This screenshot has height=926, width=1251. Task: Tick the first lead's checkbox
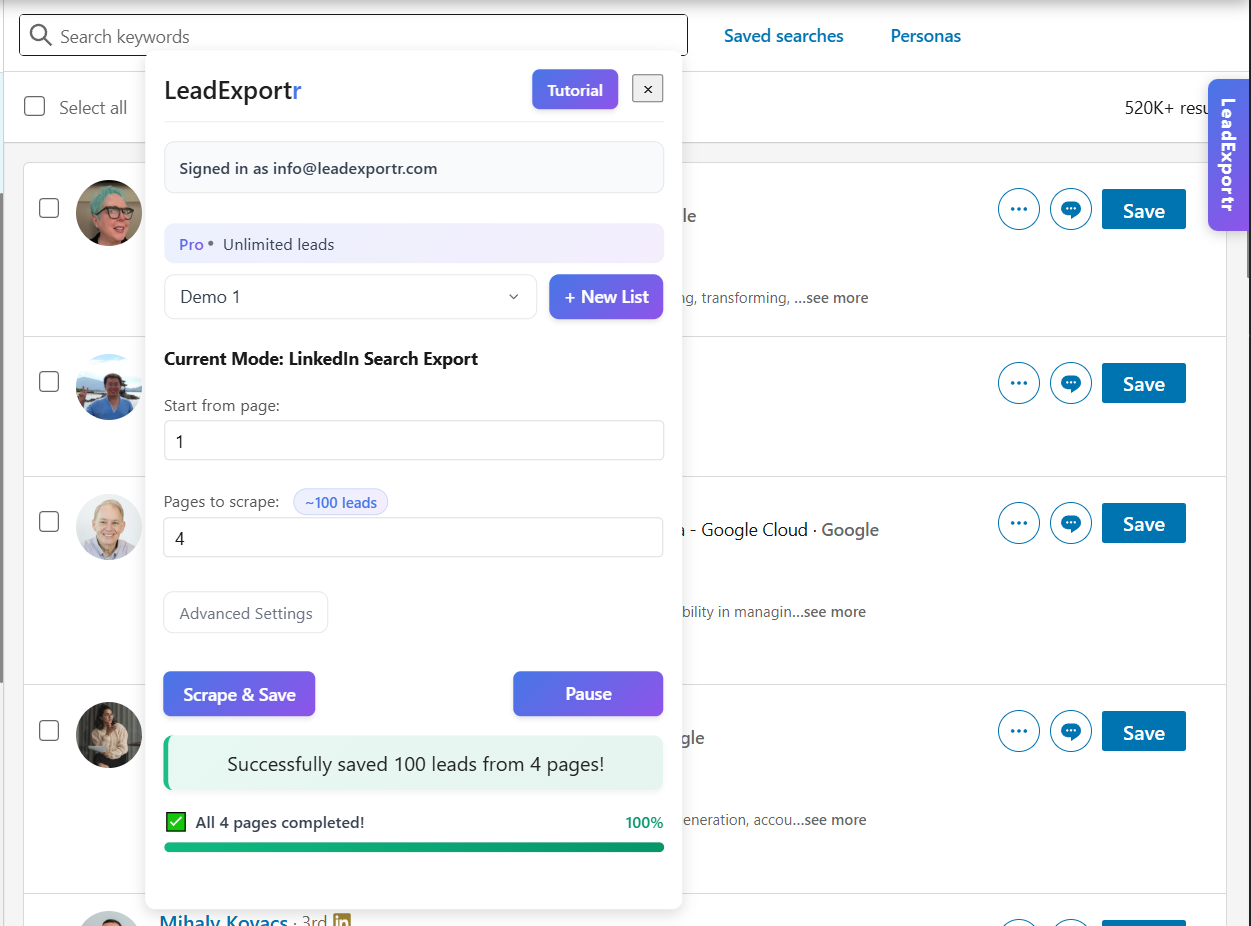[49, 208]
